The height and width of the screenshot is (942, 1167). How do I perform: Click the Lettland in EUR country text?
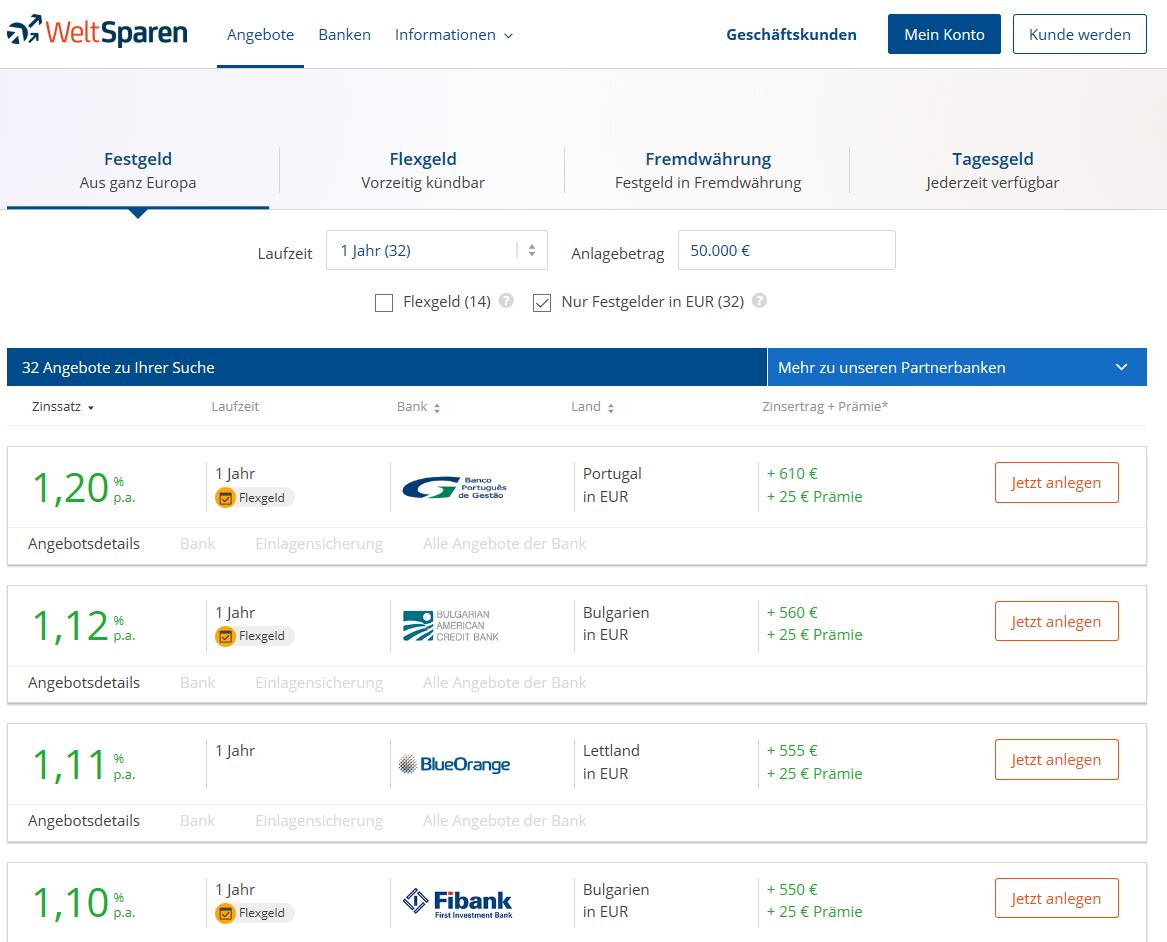tap(611, 762)
